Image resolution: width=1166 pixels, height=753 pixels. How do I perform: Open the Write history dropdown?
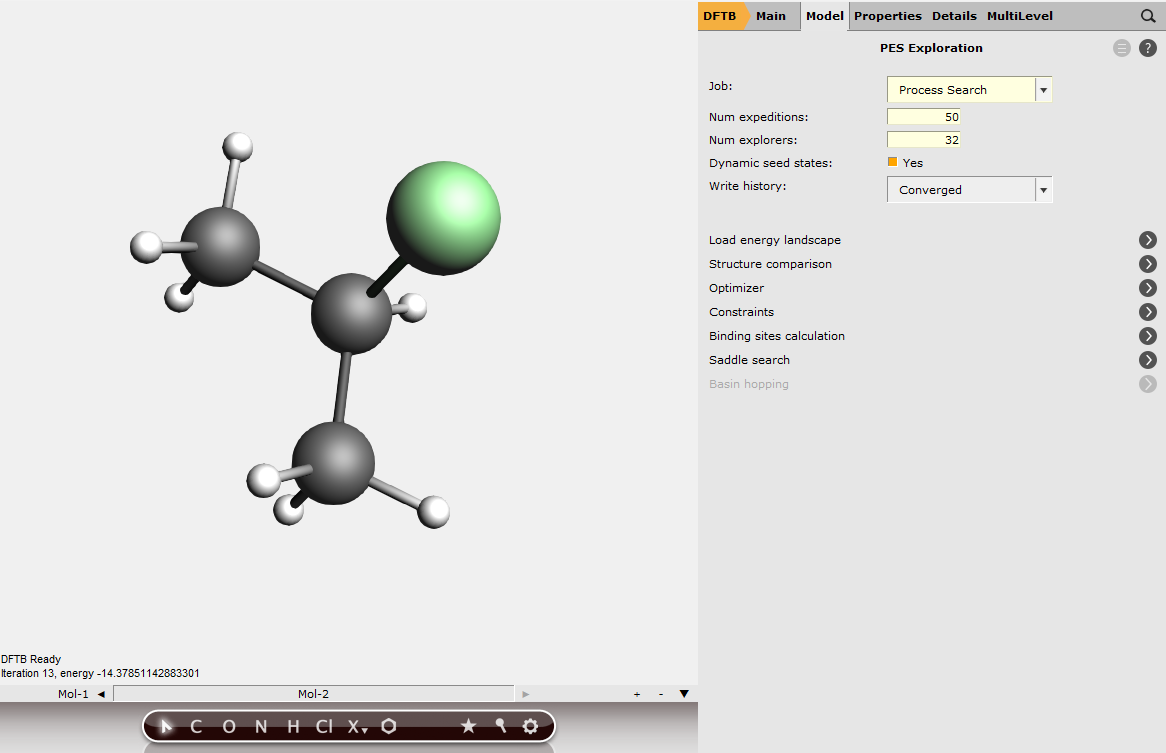(968, 190)
